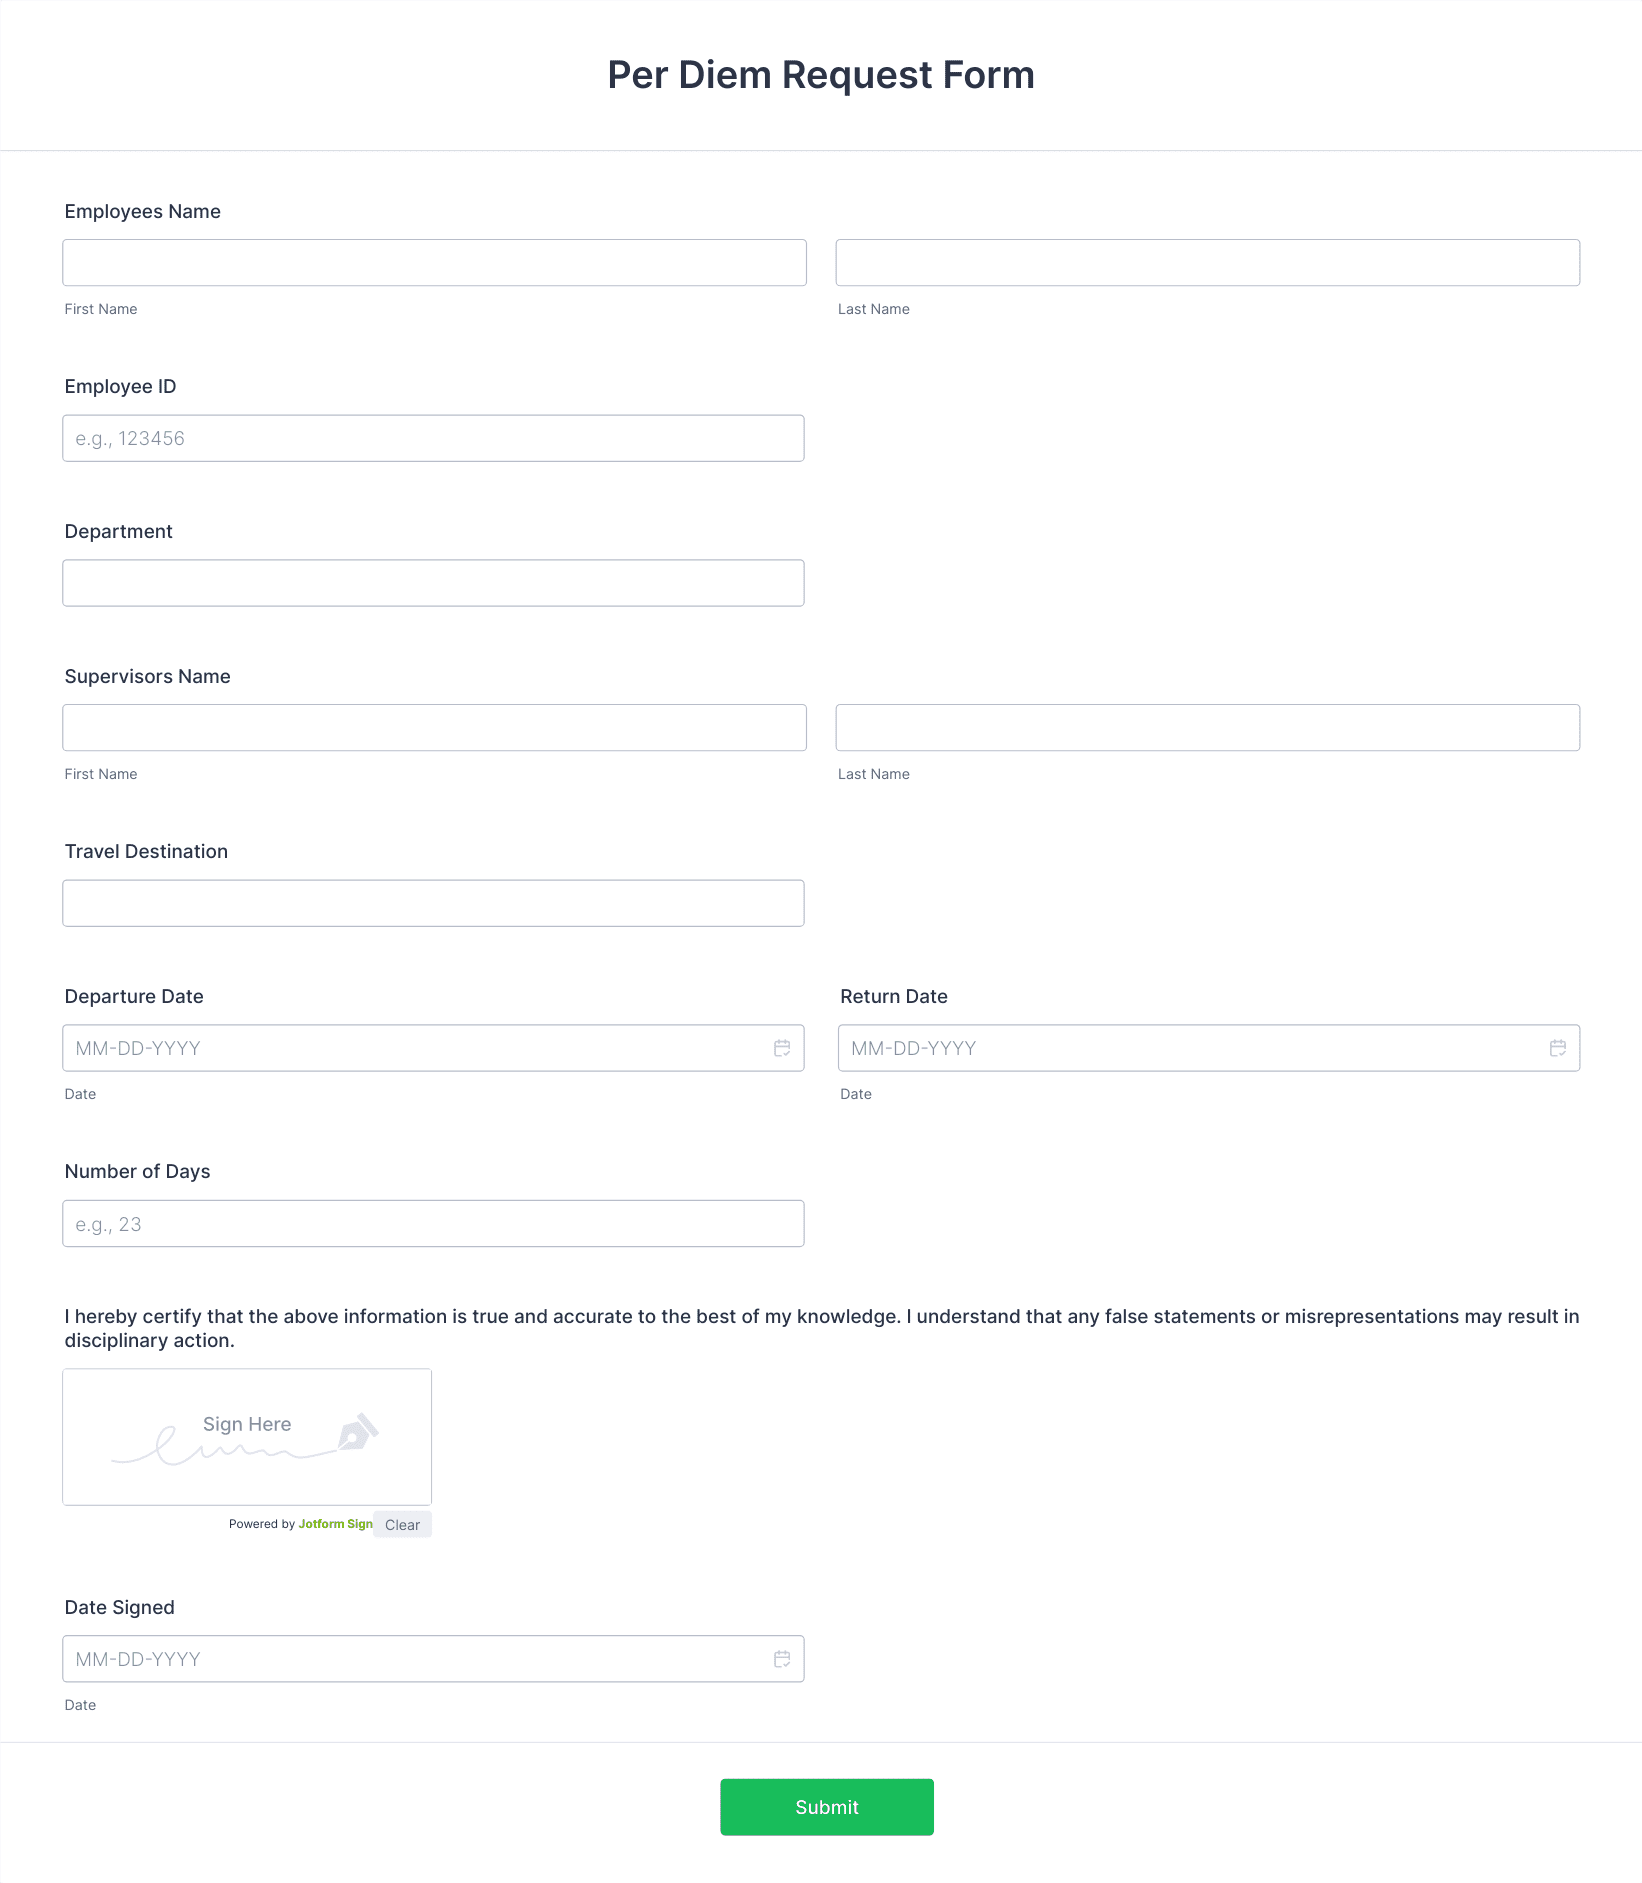The image size is (1642, 1883).
Task: Focus the Employee ID input field
Action: tap(433, 438)
